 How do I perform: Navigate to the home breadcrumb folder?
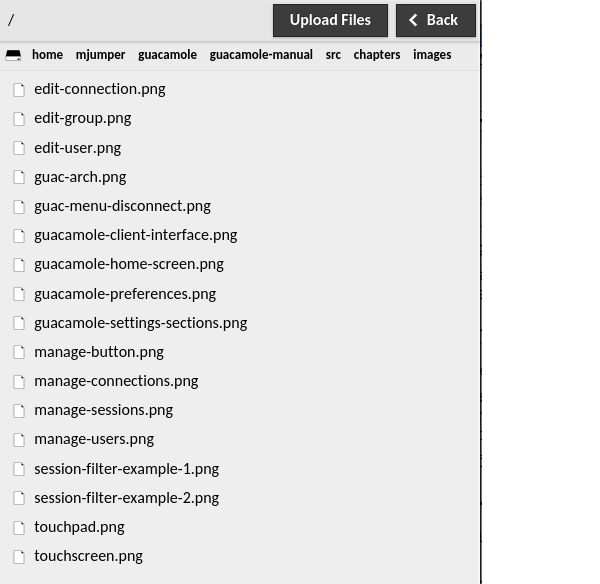coord(47,55)
